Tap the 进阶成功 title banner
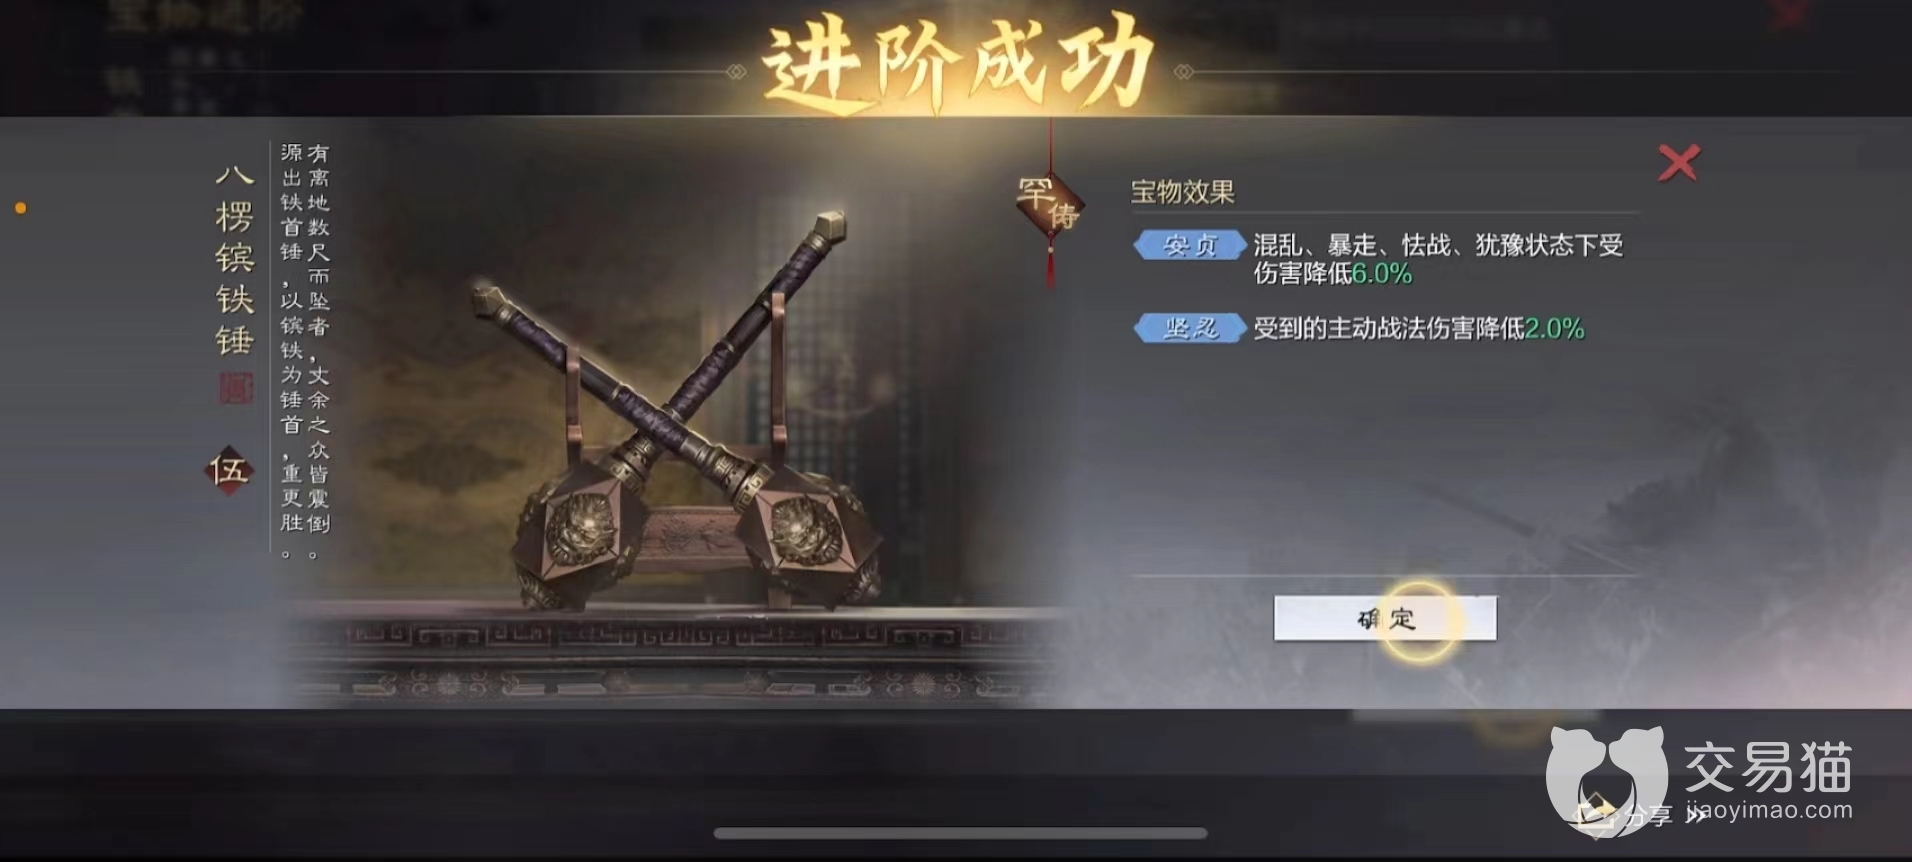 (x=958, y=62)
